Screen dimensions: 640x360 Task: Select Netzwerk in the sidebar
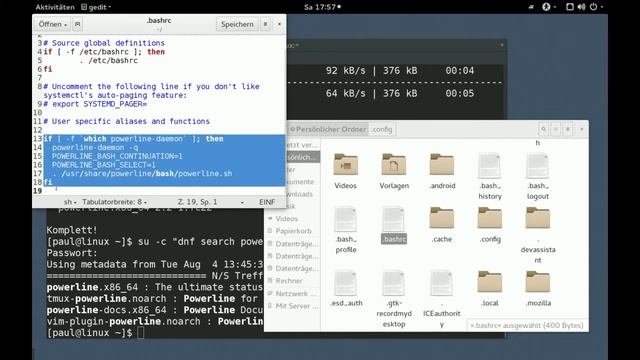pyautogui.click(x=292, y=293)
